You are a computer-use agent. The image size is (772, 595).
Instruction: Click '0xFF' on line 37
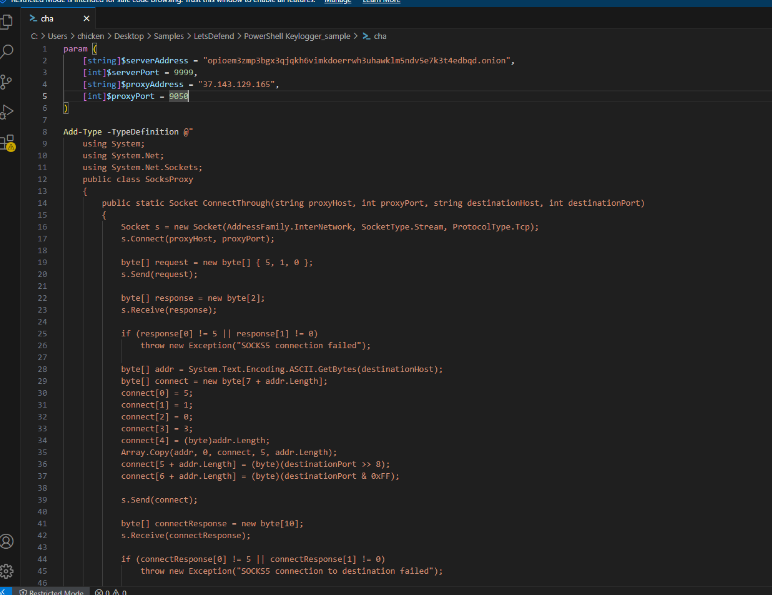click(x=381, y=476)
